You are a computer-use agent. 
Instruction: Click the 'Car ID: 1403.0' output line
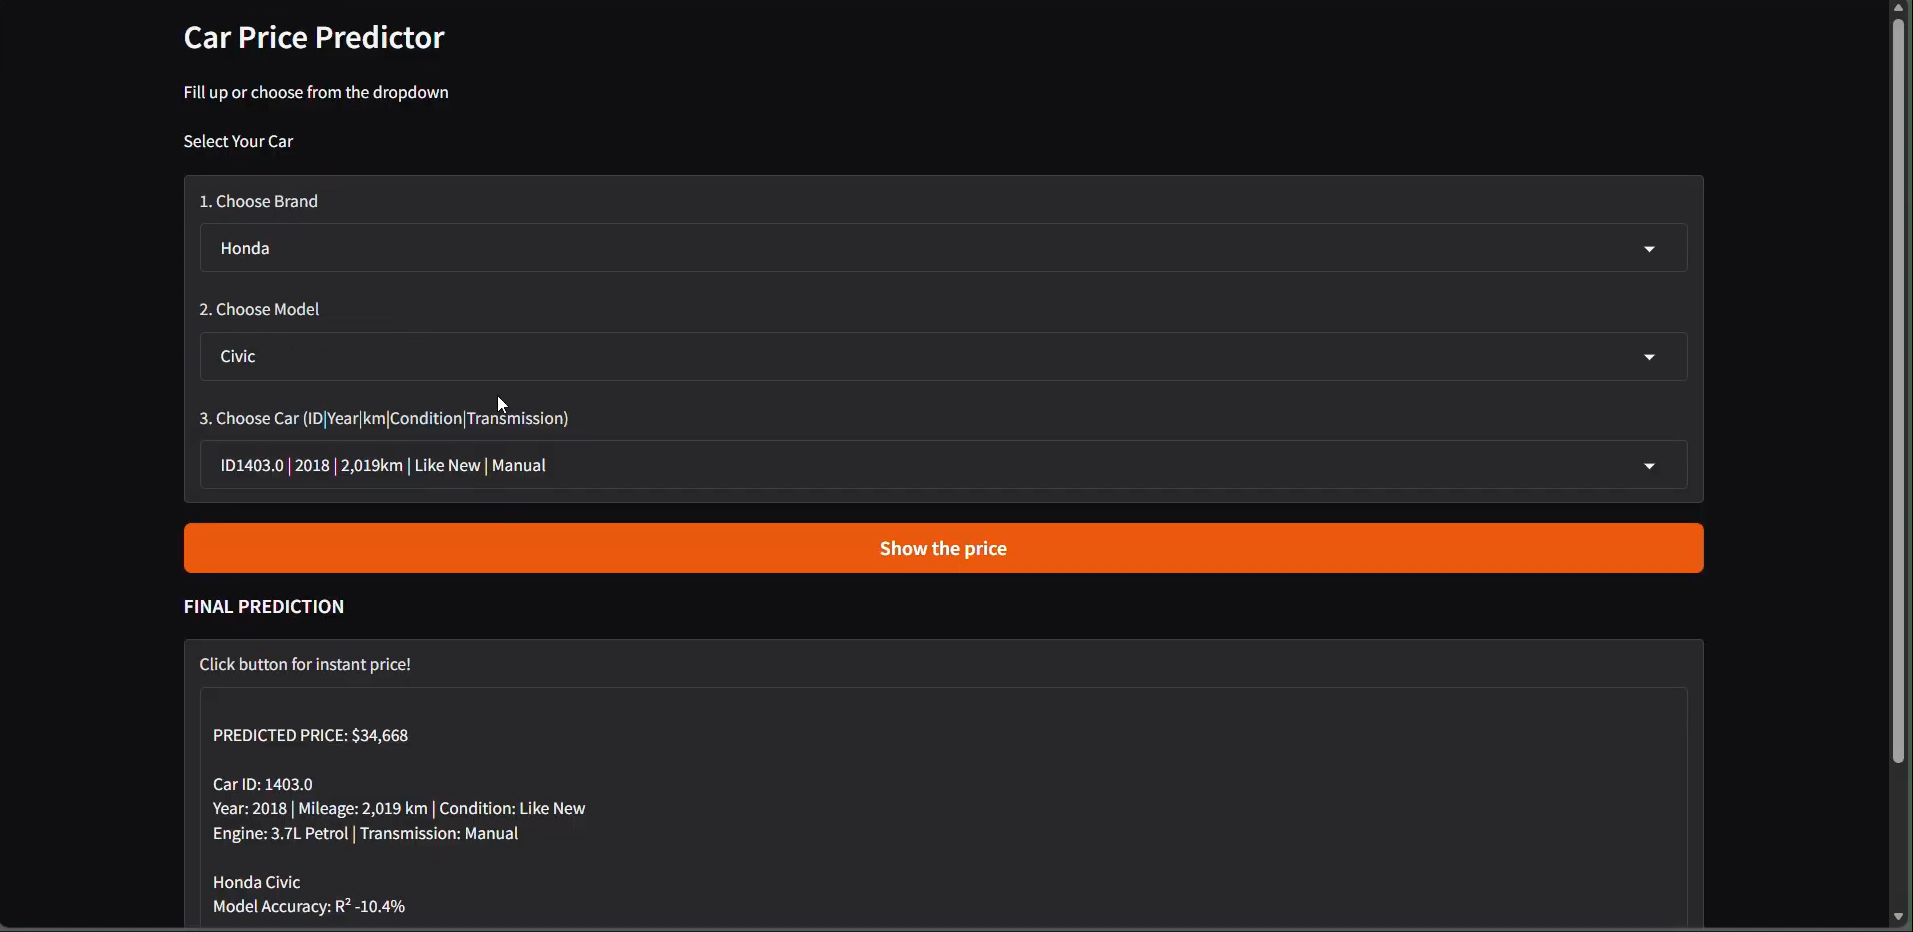click(x=263, y=785)
